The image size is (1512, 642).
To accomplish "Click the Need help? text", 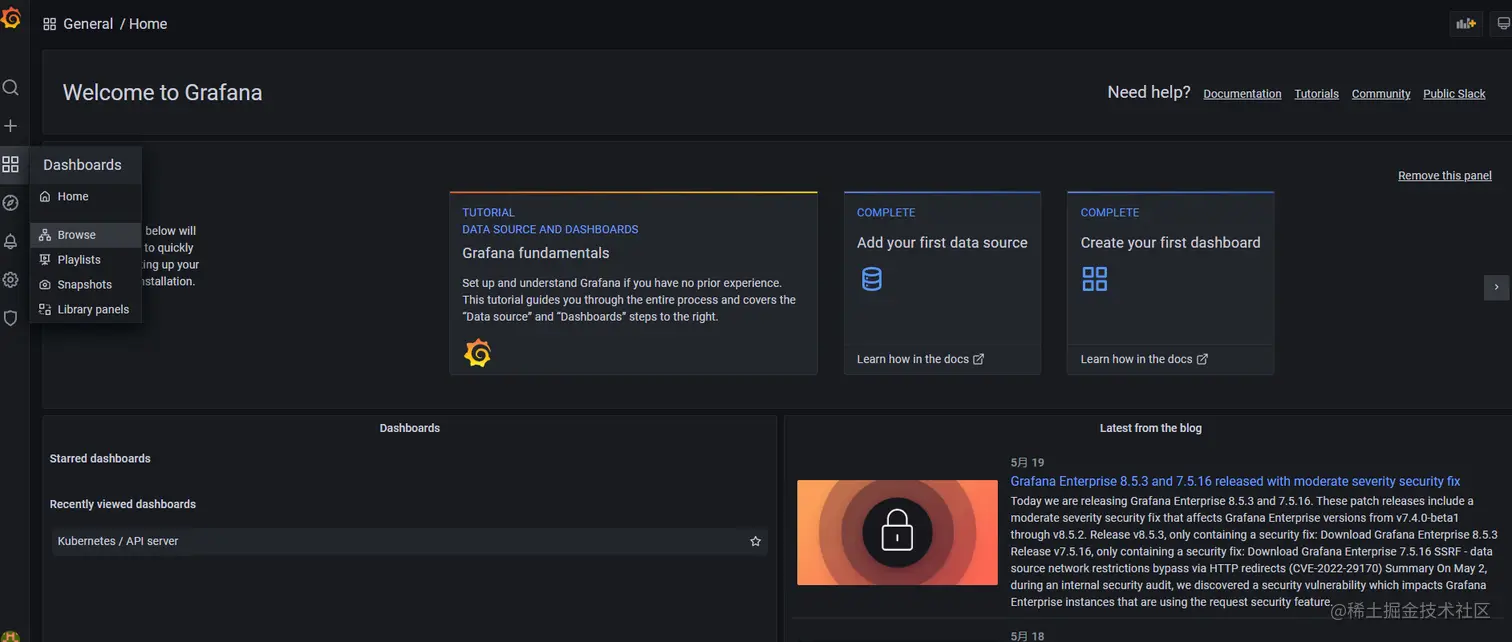I will [x=1149, y=92].
